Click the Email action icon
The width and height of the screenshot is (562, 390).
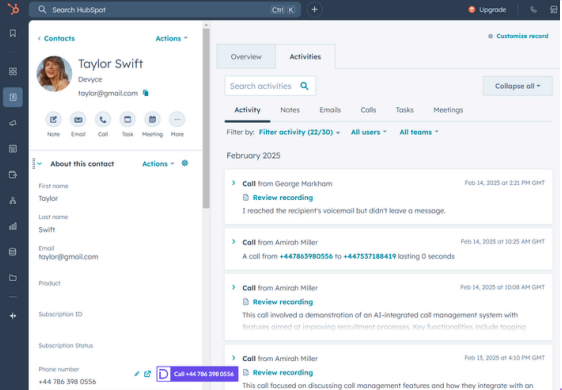78,120
